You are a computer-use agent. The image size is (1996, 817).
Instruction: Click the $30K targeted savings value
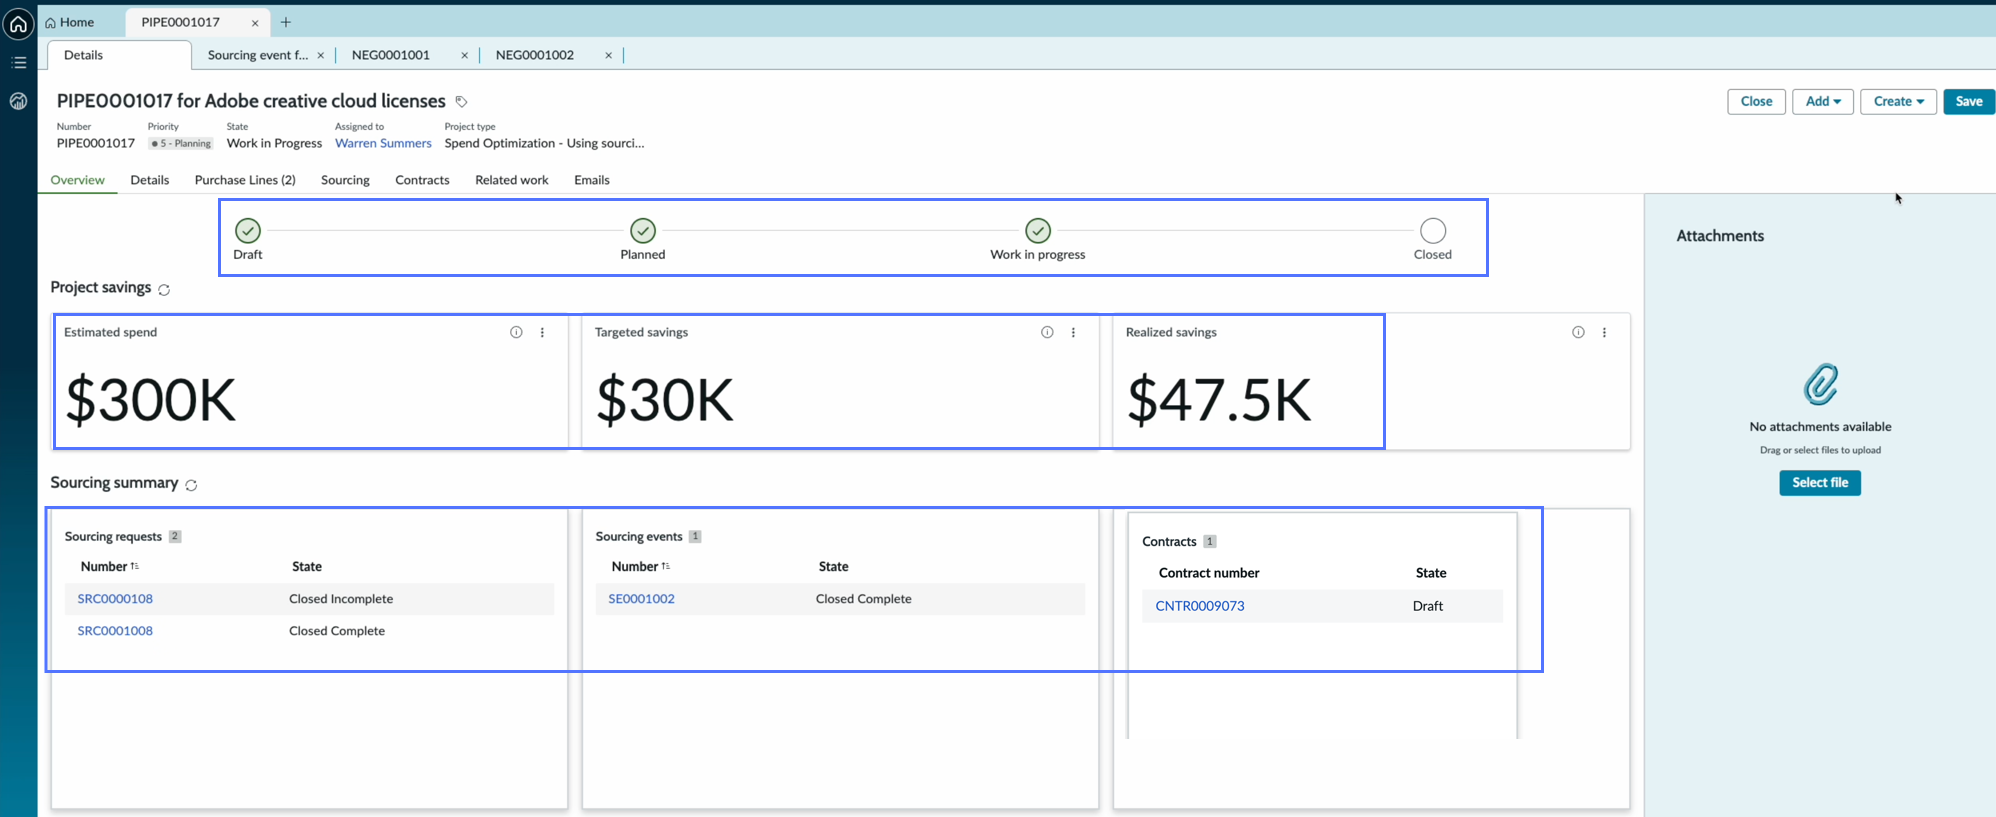665,400
